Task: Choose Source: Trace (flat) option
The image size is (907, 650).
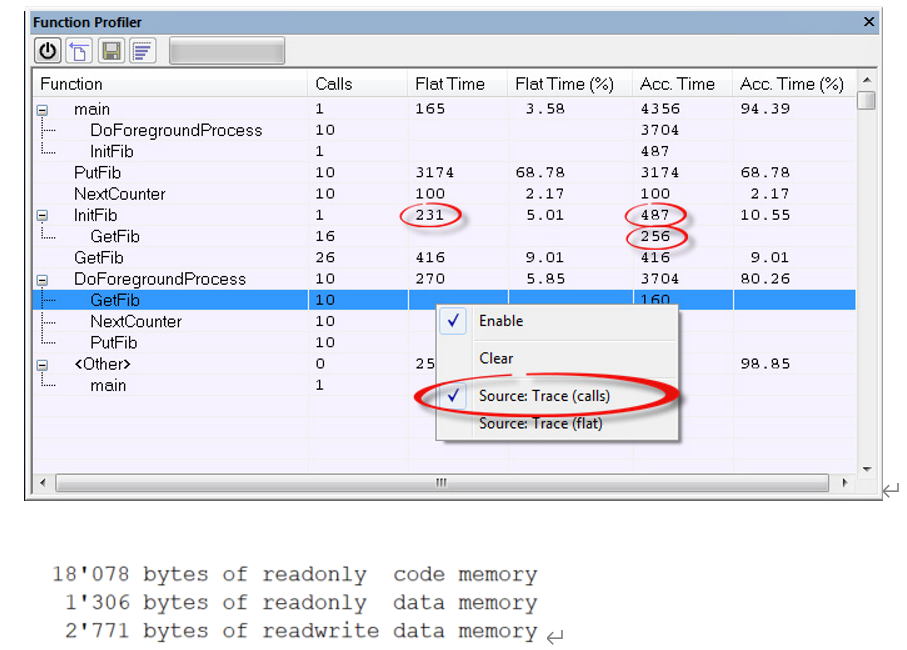Action: click(x=539, y=423)
